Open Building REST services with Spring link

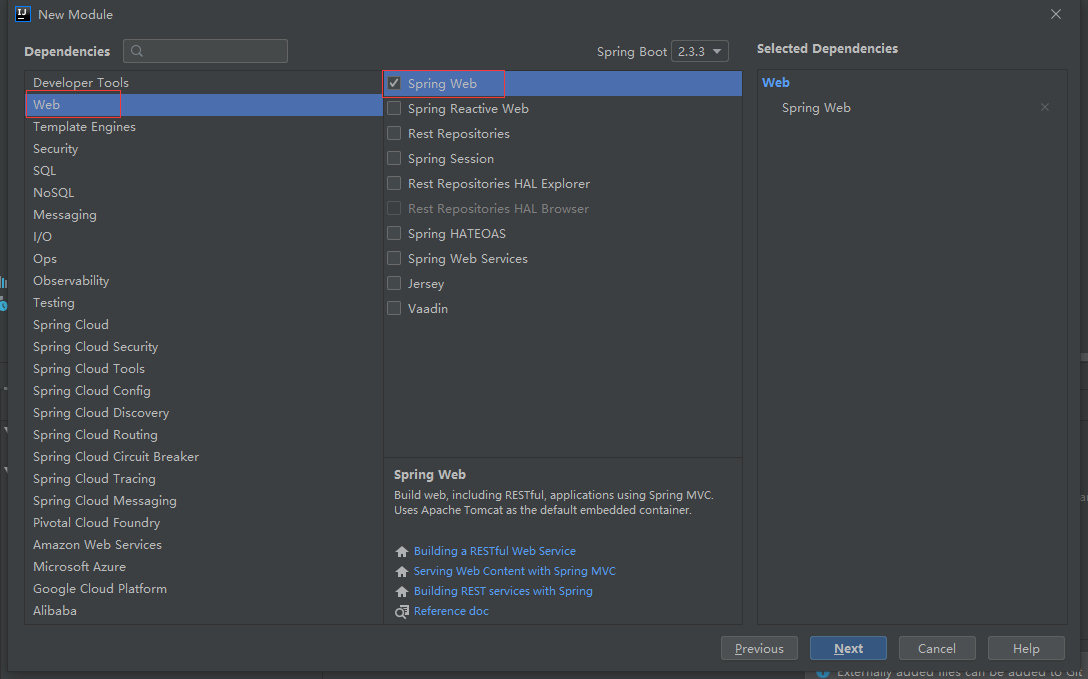(x=503, y=592)
